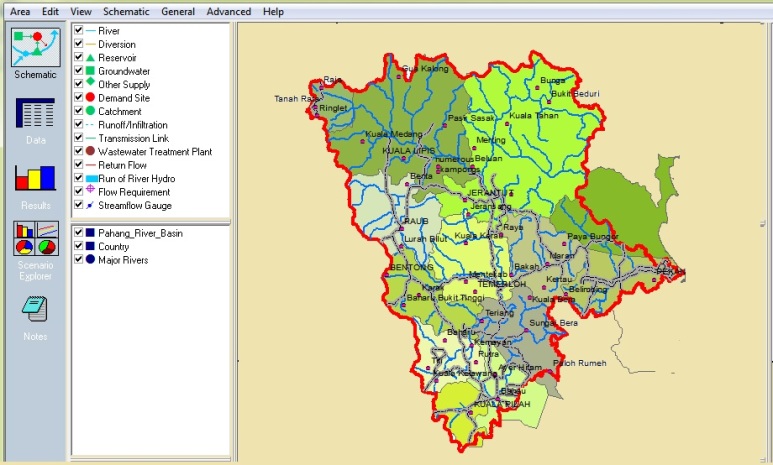Choose the Groundwater green square symbol
Screen dimensions: 773x465
coord(91,71)
